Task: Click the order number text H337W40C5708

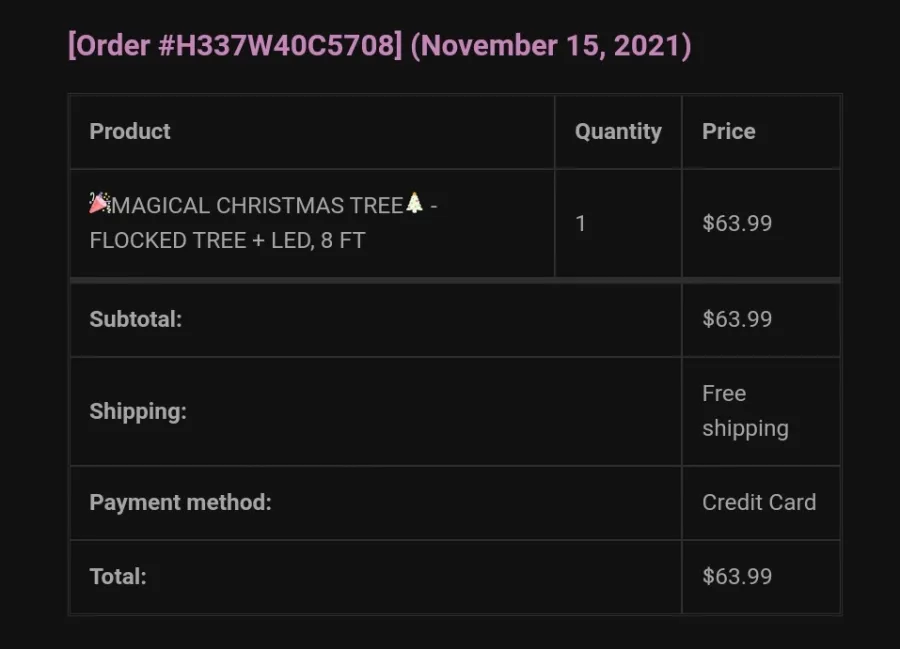Action: click(x=285, y=45)
